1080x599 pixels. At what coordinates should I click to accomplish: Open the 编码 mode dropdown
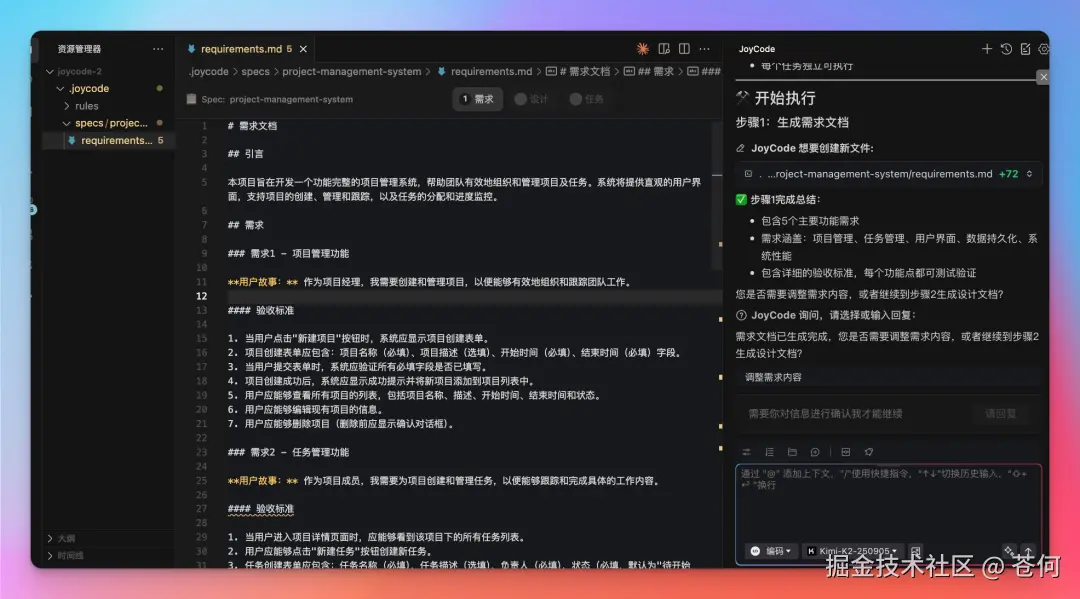772,552
